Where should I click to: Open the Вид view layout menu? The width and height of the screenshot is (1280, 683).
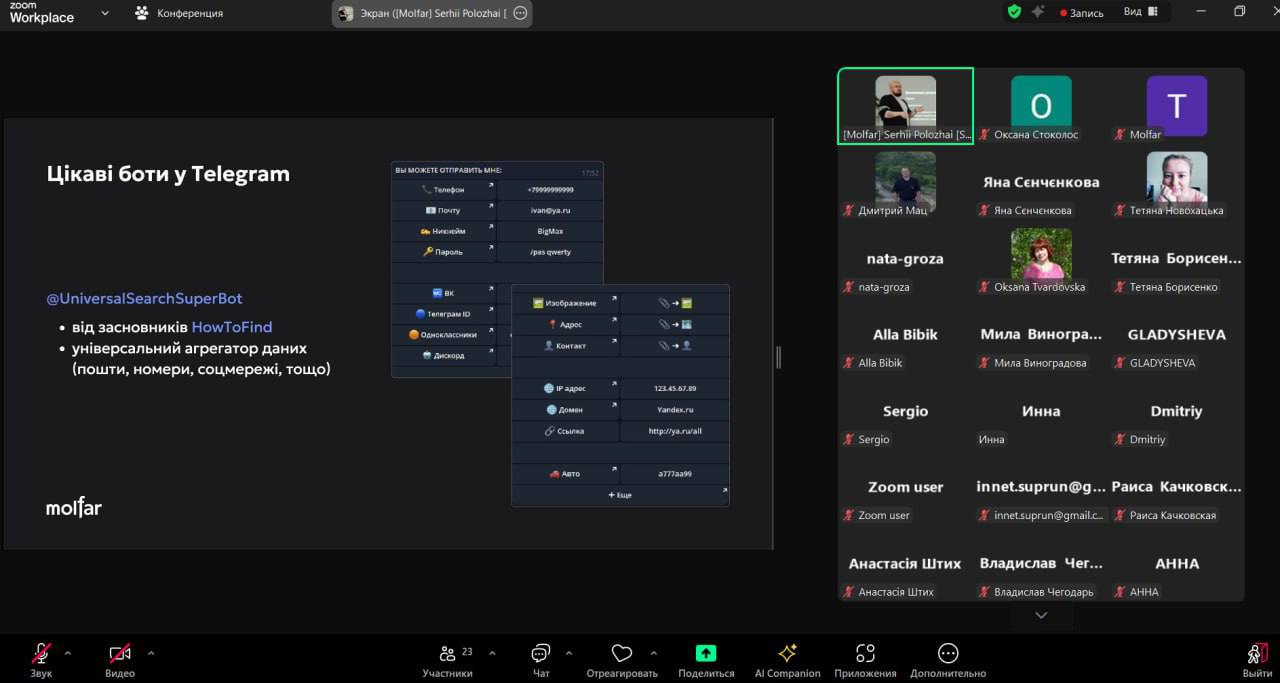1141,12
